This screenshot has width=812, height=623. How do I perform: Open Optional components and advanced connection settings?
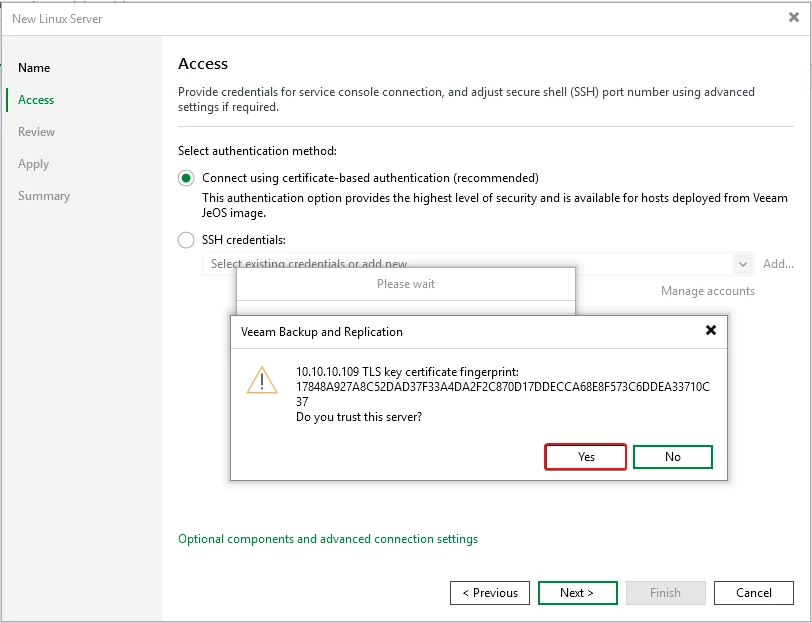[x=328, y=539]
